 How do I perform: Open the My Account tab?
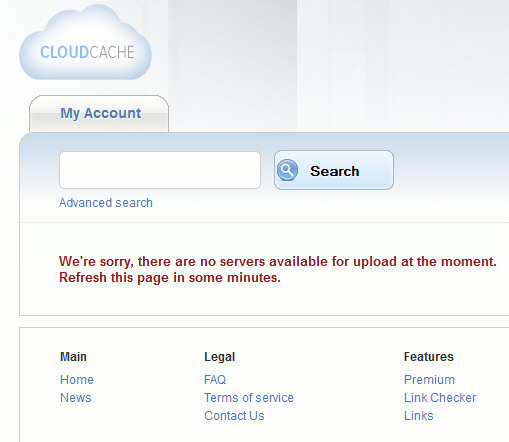coord(99,114)
